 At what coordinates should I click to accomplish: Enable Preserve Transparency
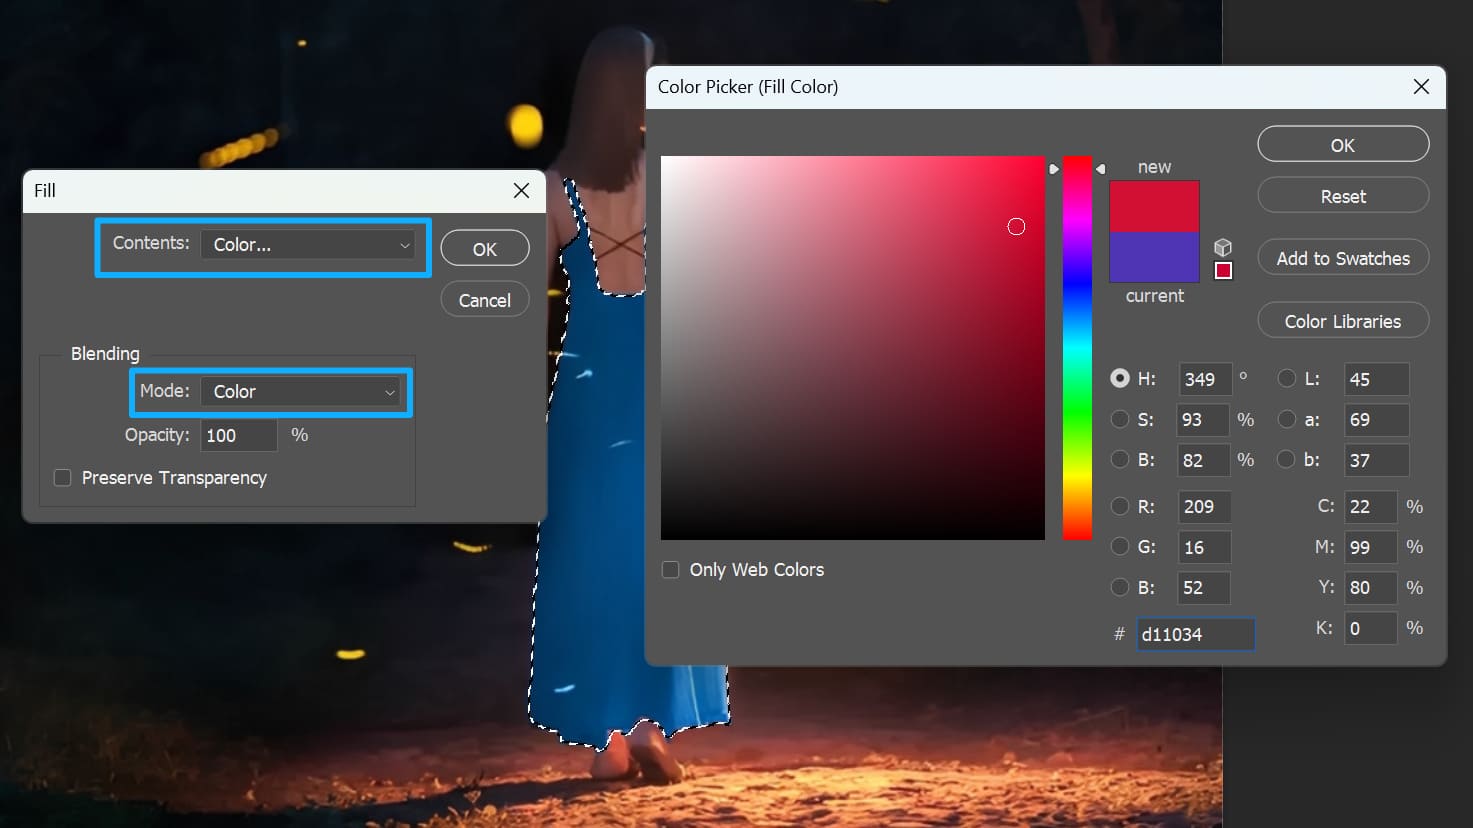click(62, 478)
